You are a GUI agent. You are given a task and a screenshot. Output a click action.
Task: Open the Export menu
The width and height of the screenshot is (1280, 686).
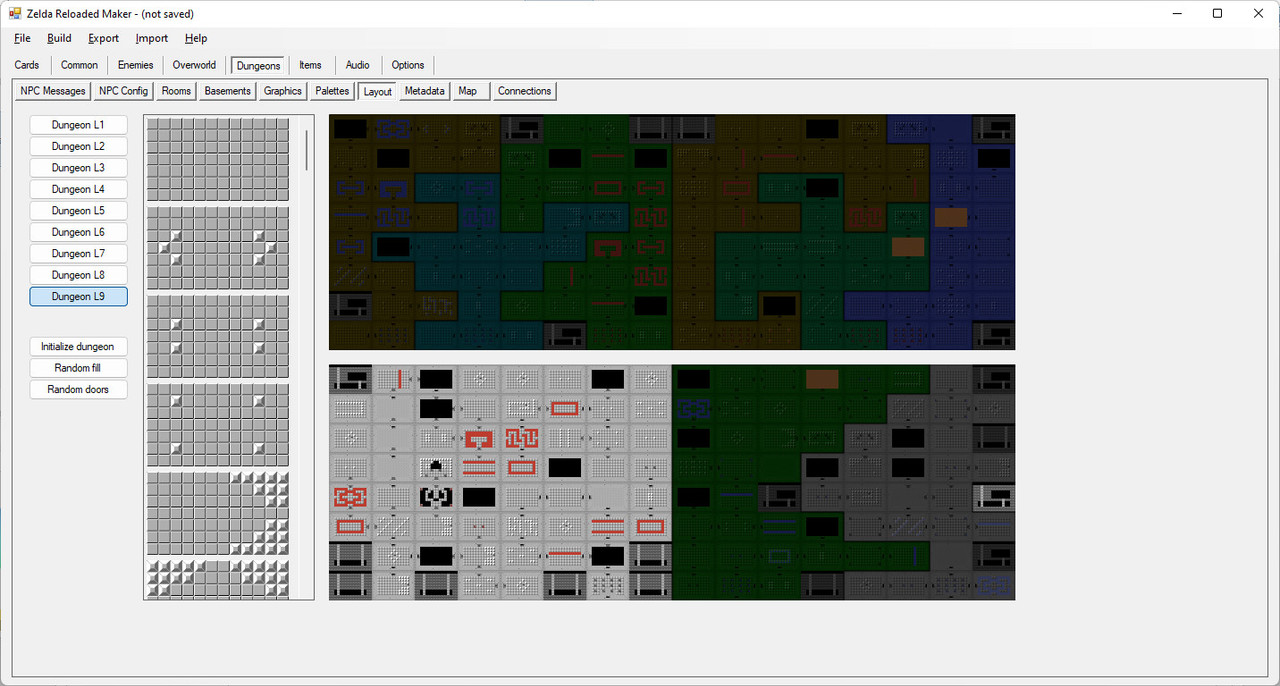[103, 38]
